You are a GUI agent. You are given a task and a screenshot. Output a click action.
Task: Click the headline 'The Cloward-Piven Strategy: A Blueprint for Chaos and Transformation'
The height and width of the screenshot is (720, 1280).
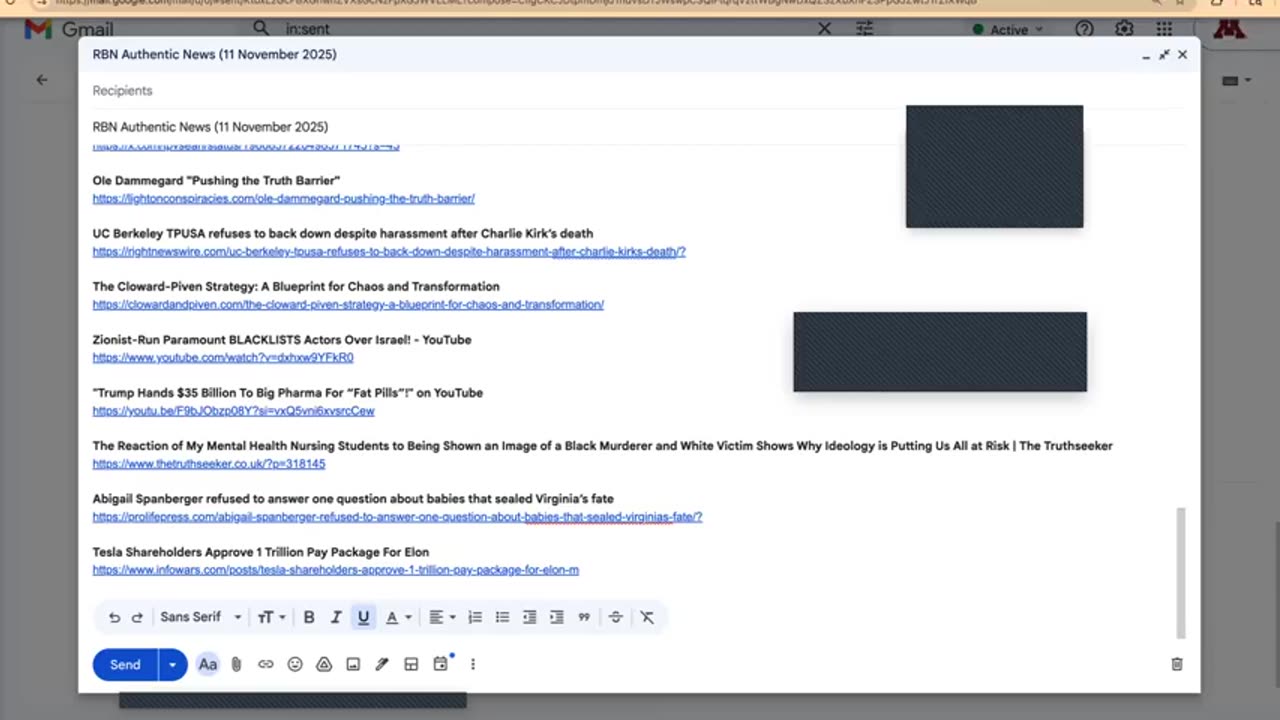click(x=296, y=287)
